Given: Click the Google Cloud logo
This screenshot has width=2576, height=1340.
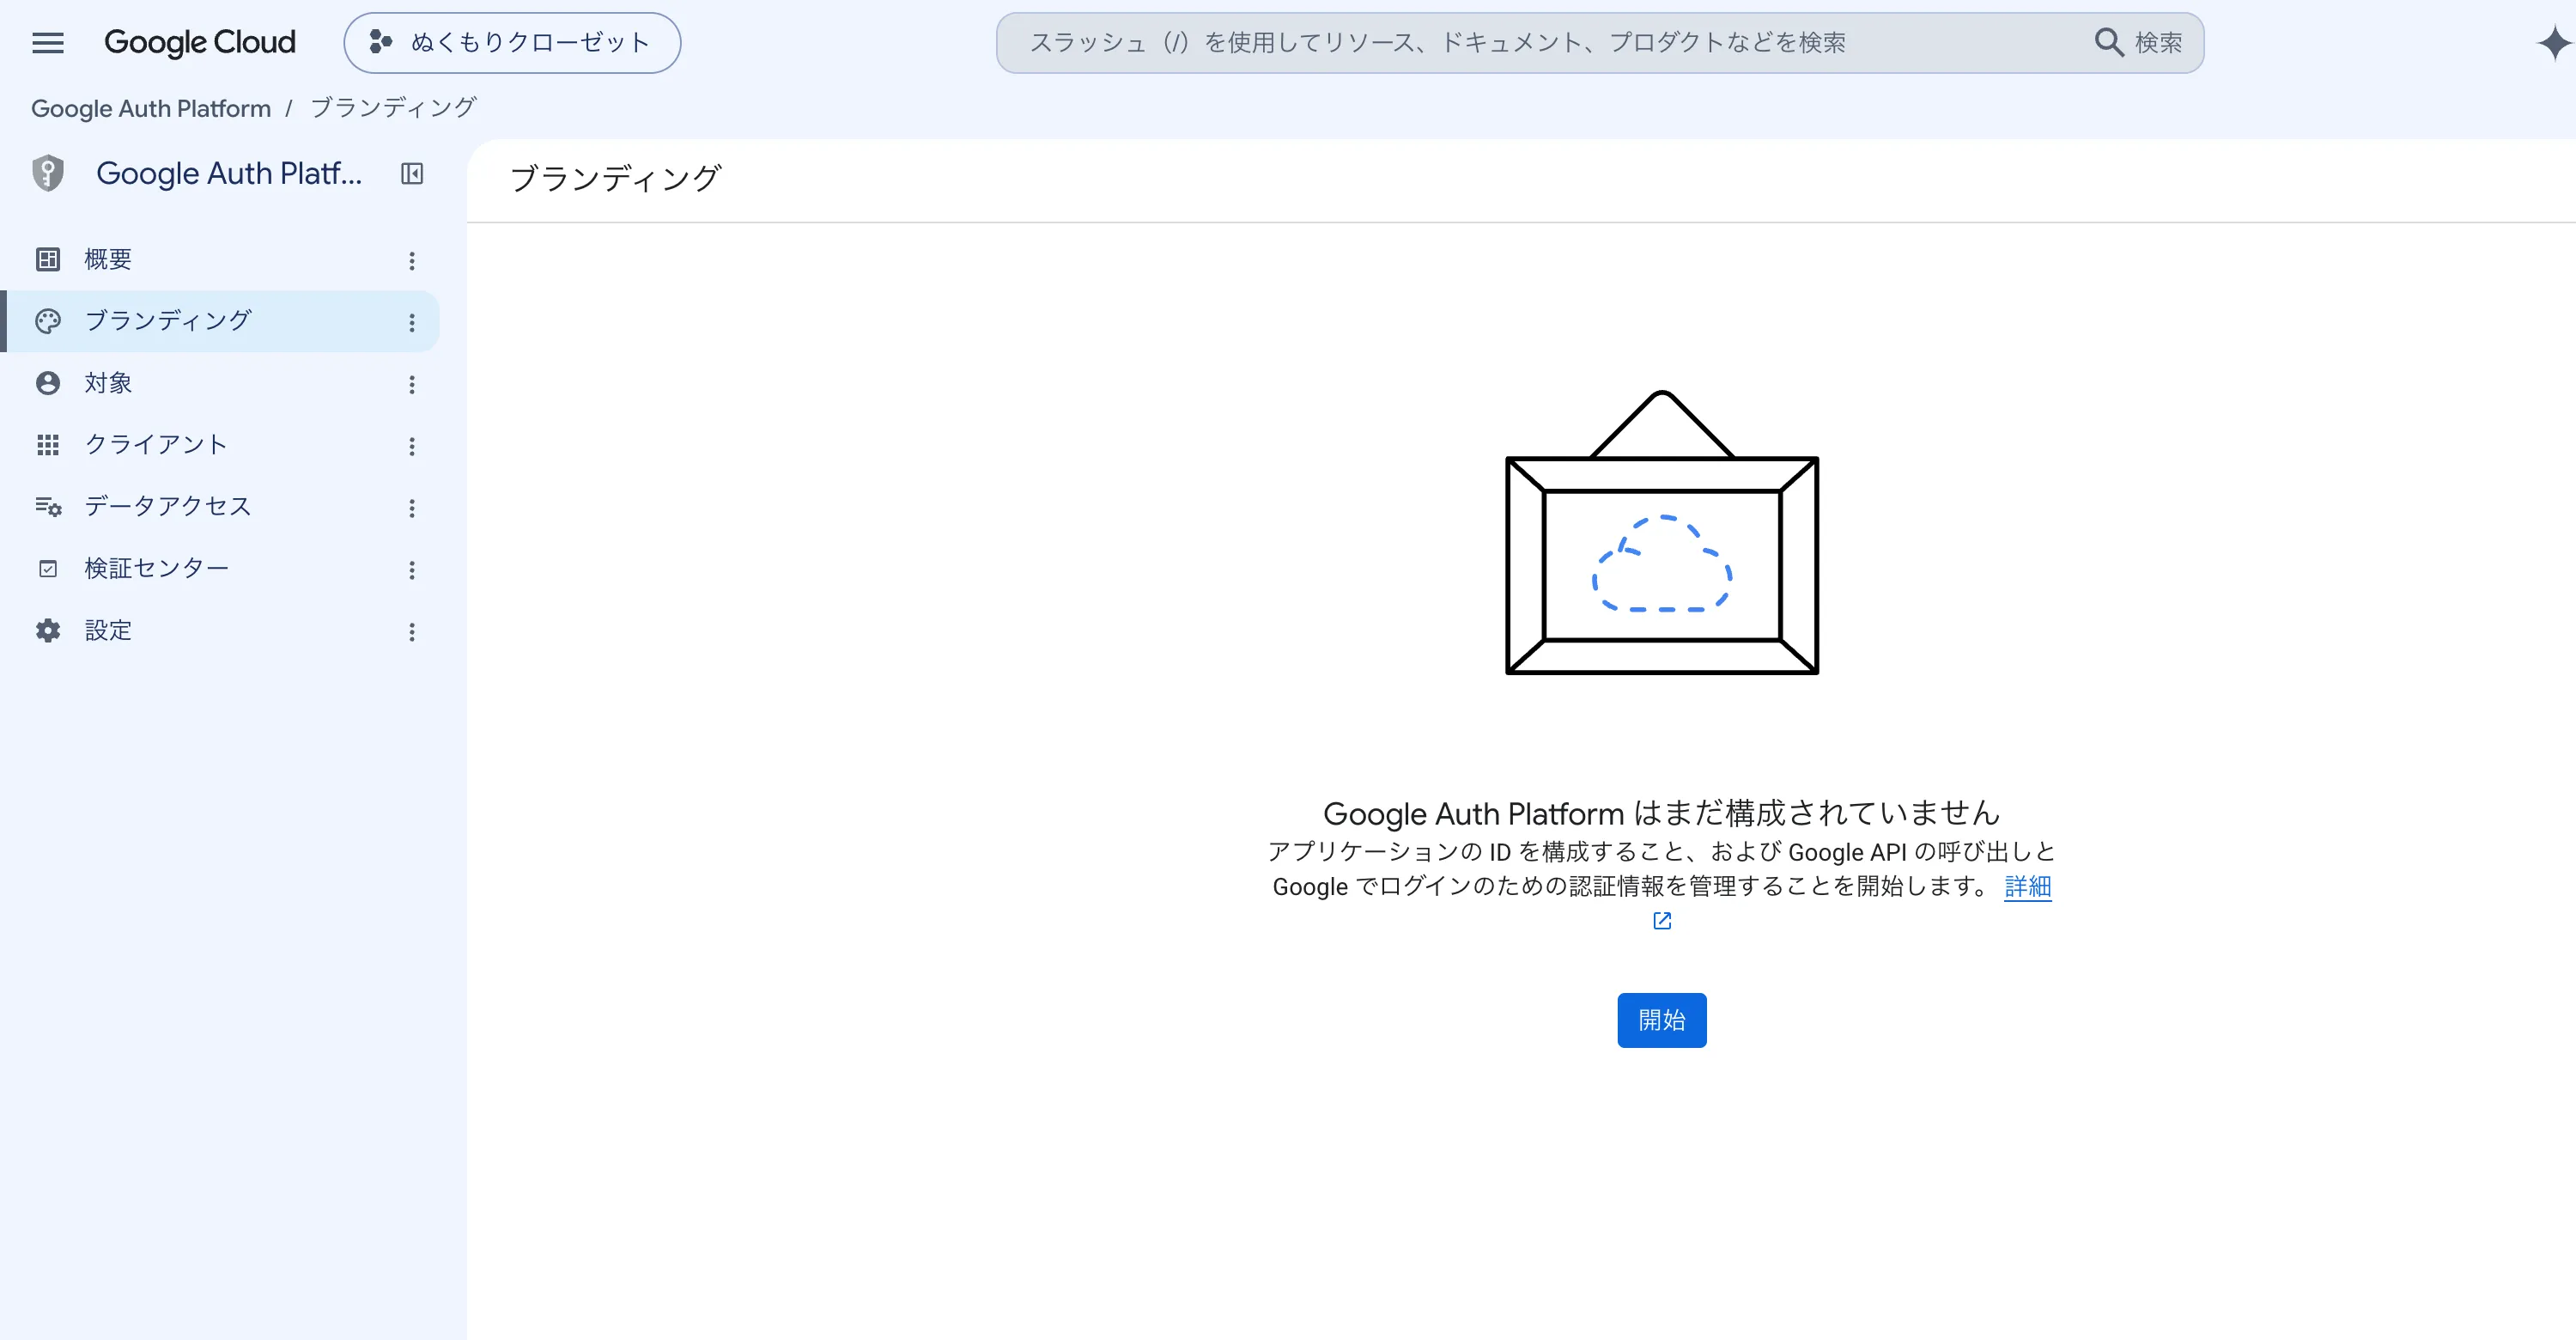Looking at the screenshot, I should point(200,42).
